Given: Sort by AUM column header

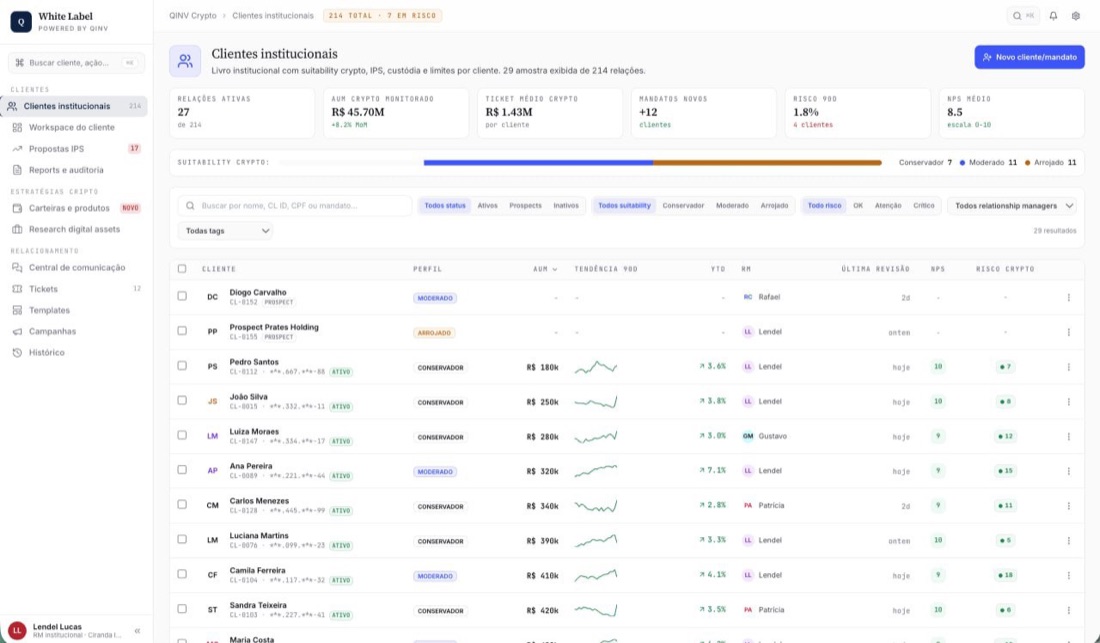Looking at the screenshot, I should tap(545, 269).
